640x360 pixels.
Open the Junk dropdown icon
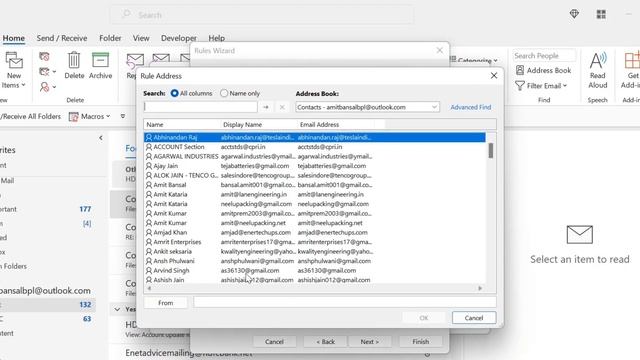[x=47, y=87]
